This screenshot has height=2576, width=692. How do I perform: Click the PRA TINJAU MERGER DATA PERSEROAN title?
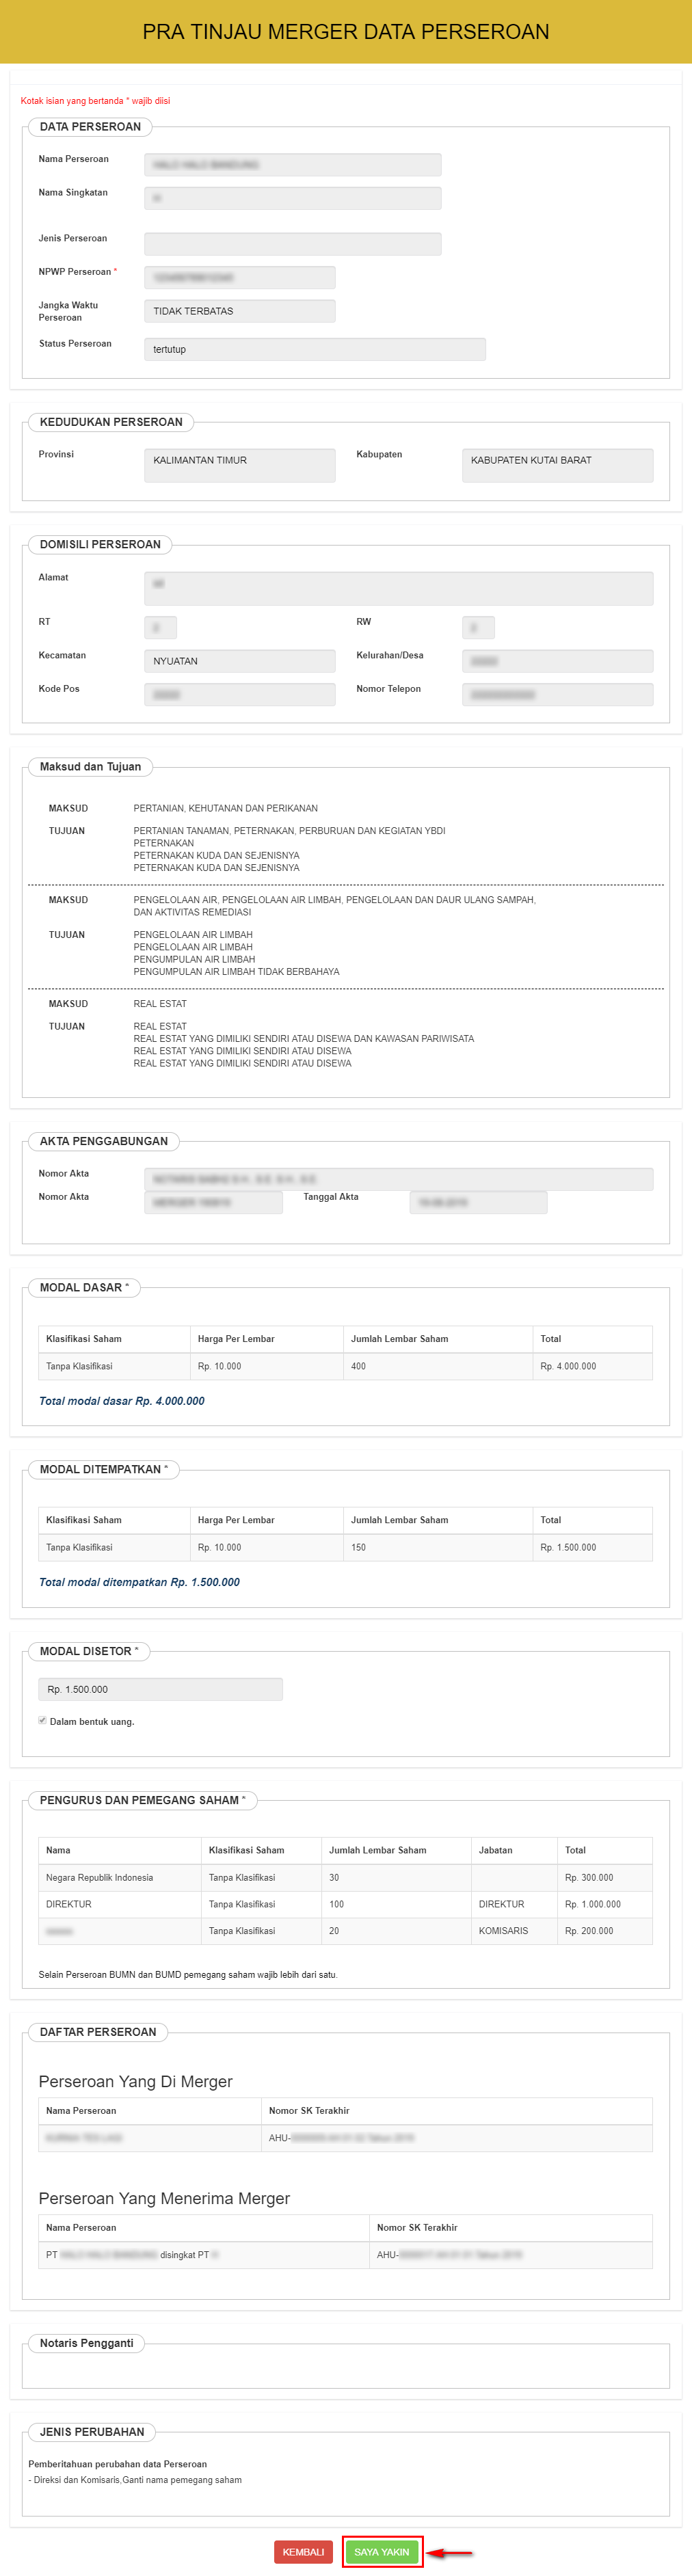coord(346,32)
